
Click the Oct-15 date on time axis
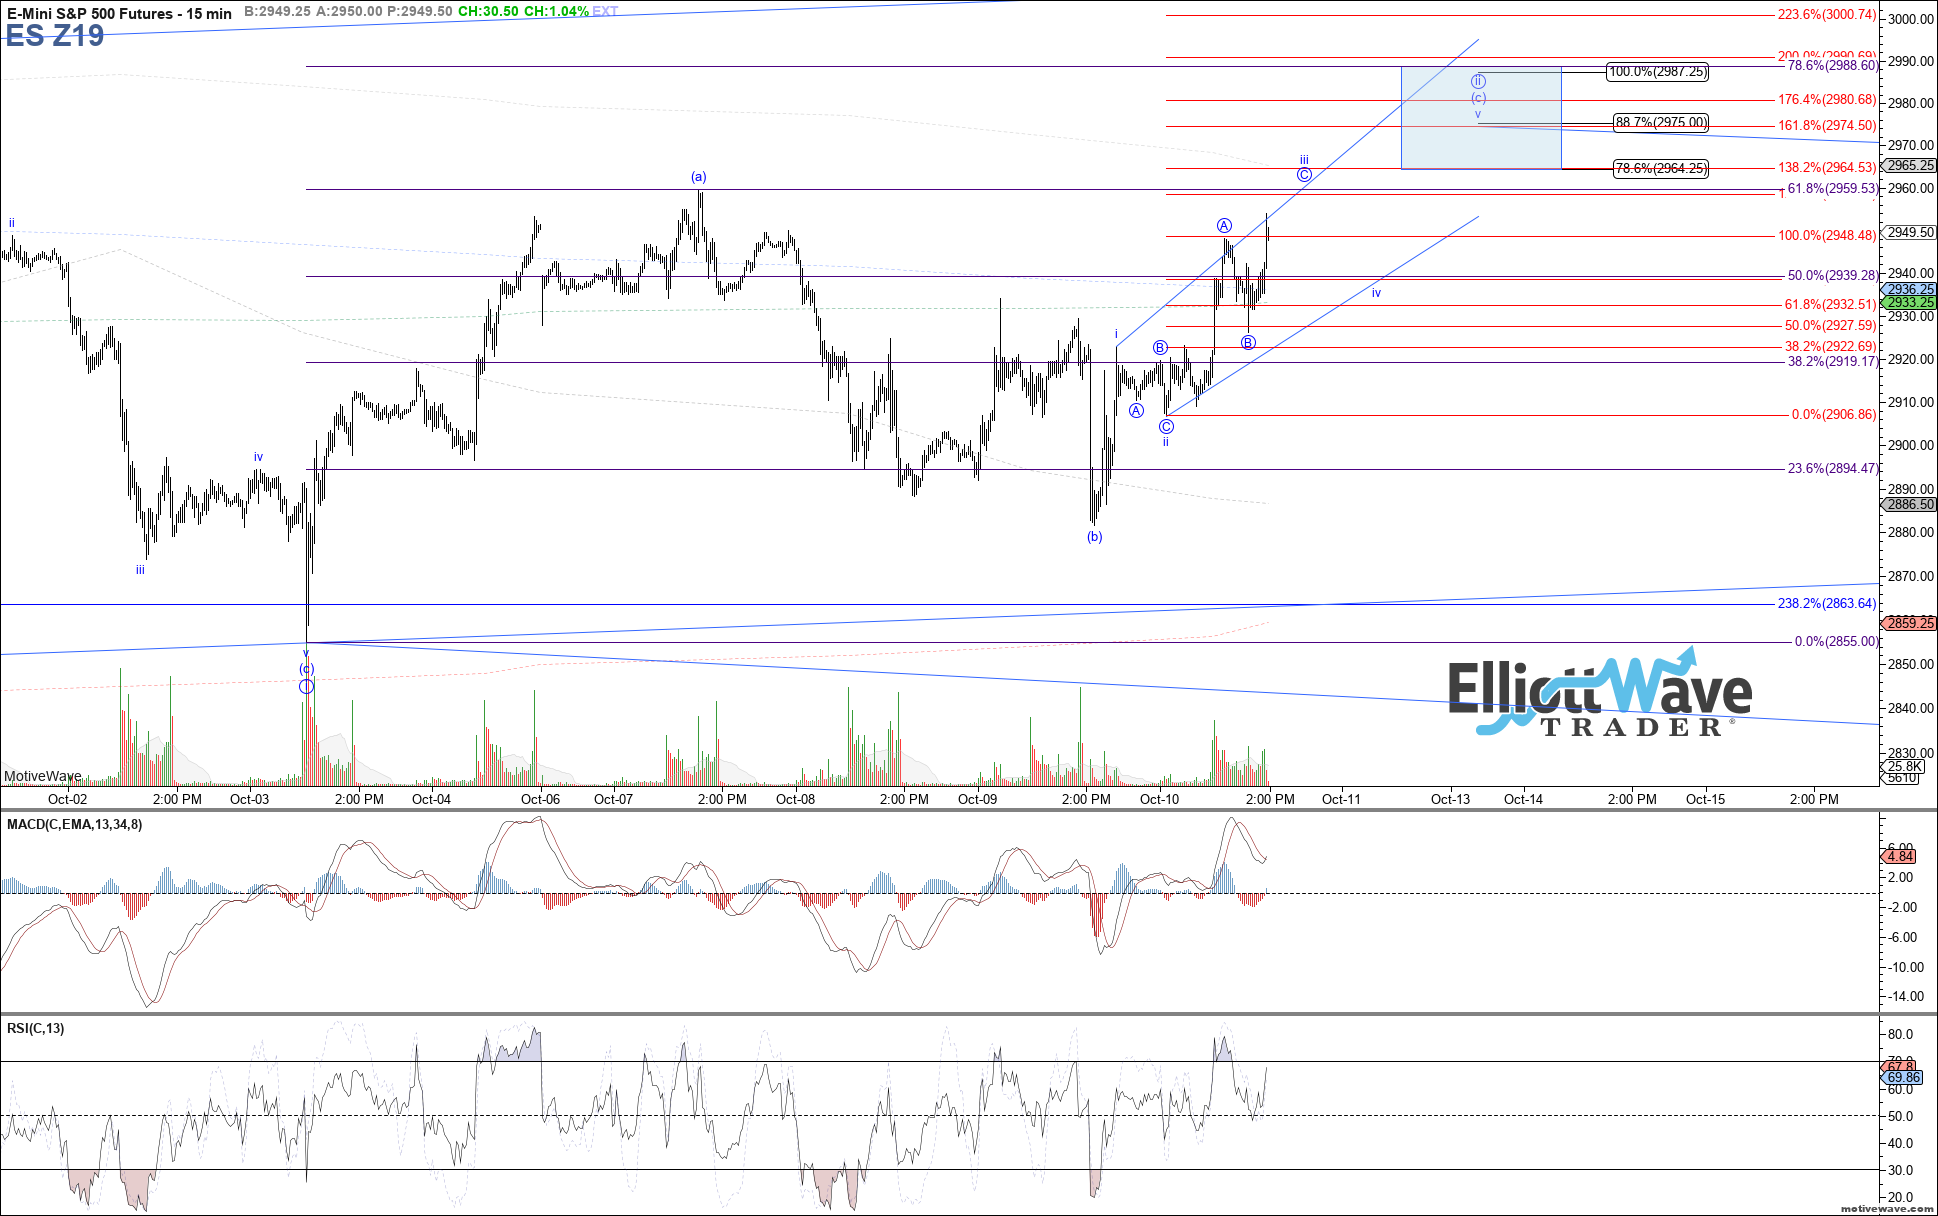click(1705, 799)
